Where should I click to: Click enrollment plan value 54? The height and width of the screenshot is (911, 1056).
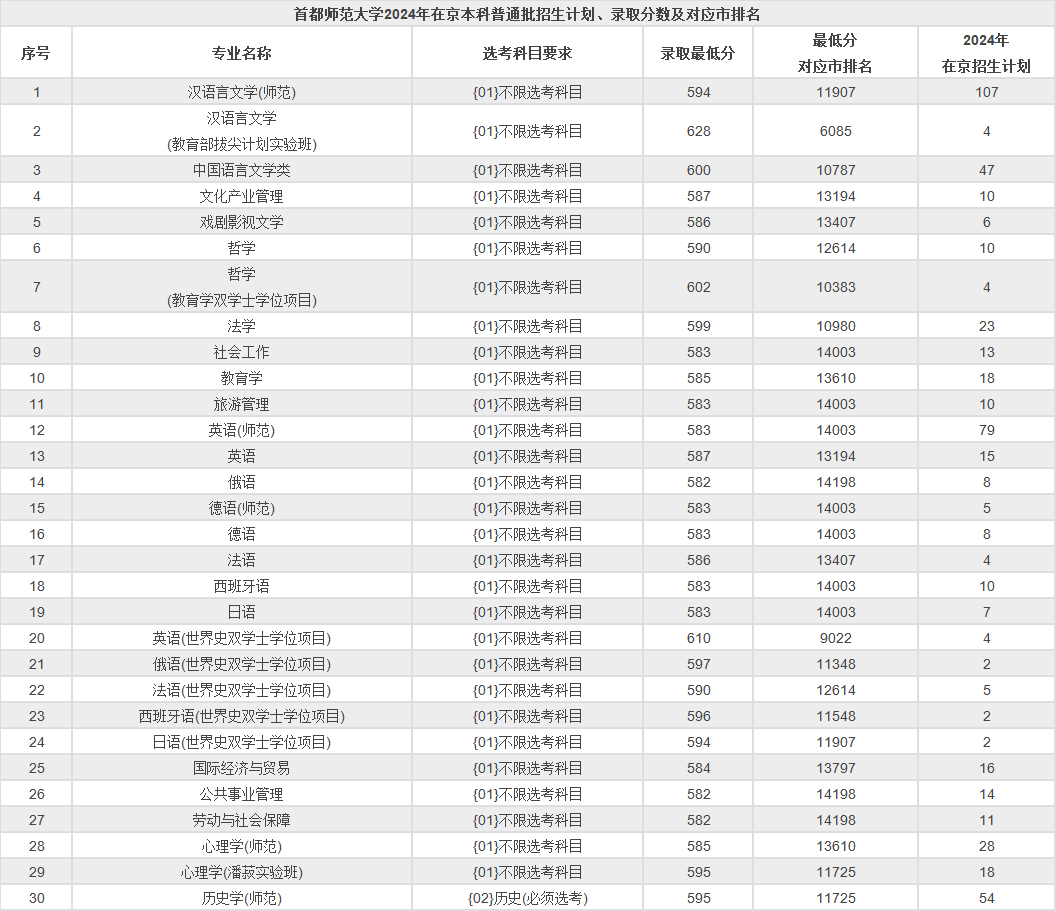pyautogui.click(x=987, y=898)
